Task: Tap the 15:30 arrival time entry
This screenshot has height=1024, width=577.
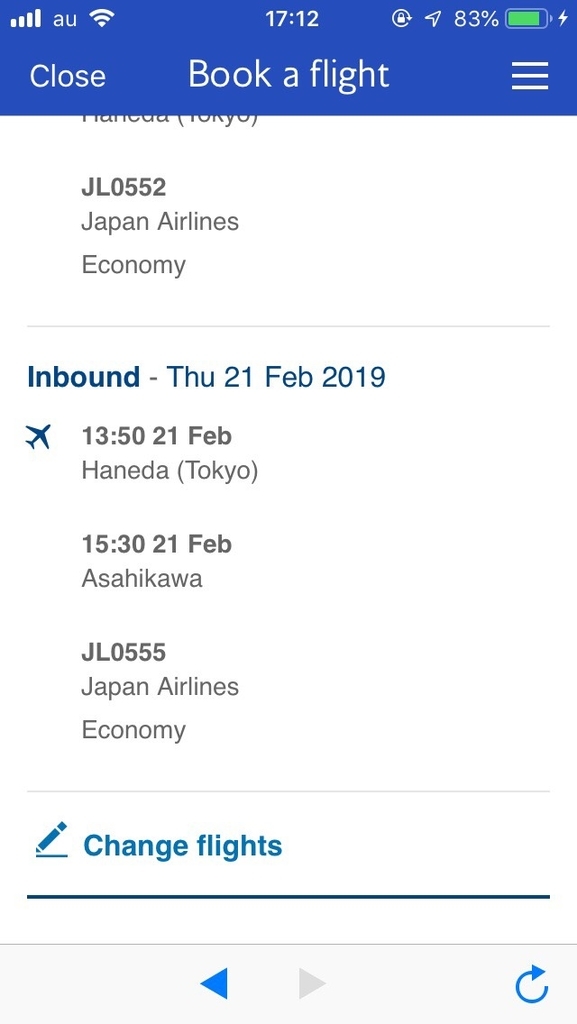Action: (156, 544)
